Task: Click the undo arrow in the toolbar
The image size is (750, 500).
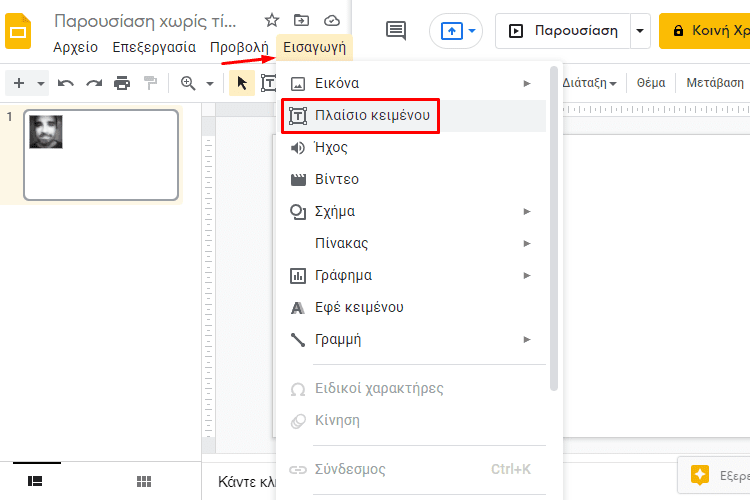Action: (66, 83)
